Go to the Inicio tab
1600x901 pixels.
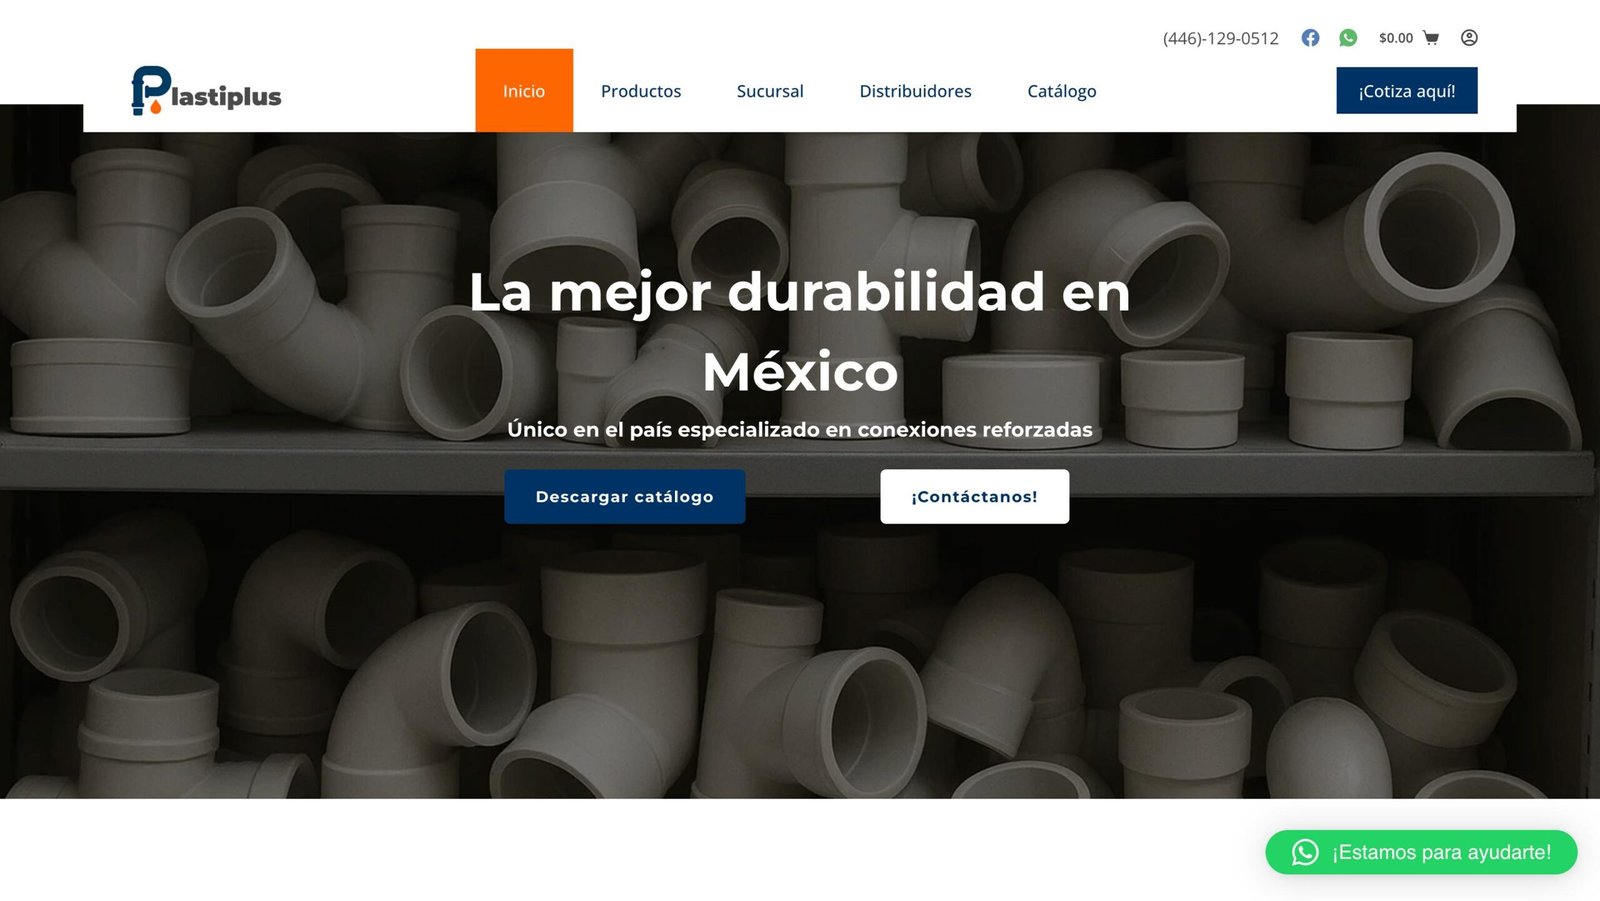[524, 91]
